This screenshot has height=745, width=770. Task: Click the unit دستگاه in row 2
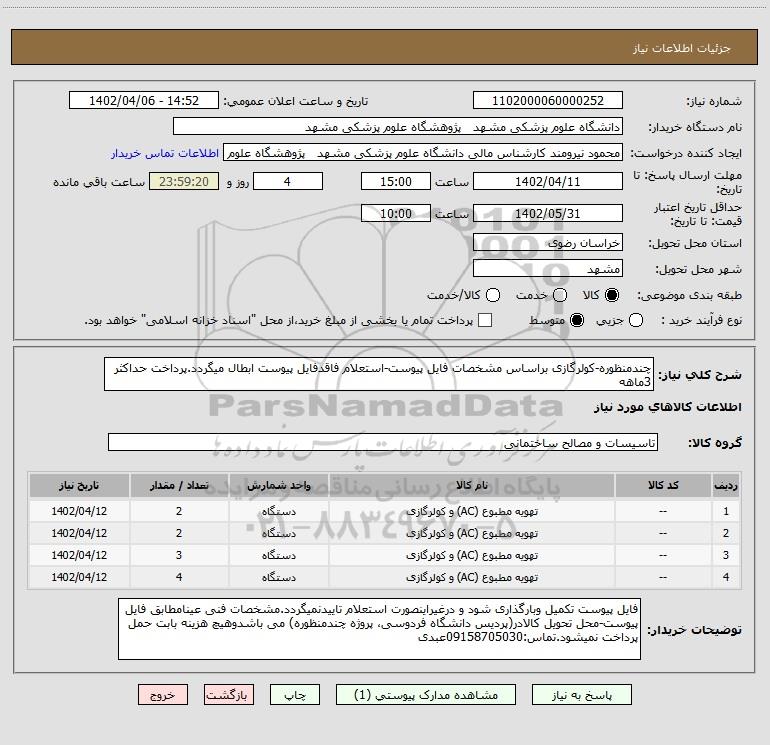pyautogui.click(x=278, y=533)
